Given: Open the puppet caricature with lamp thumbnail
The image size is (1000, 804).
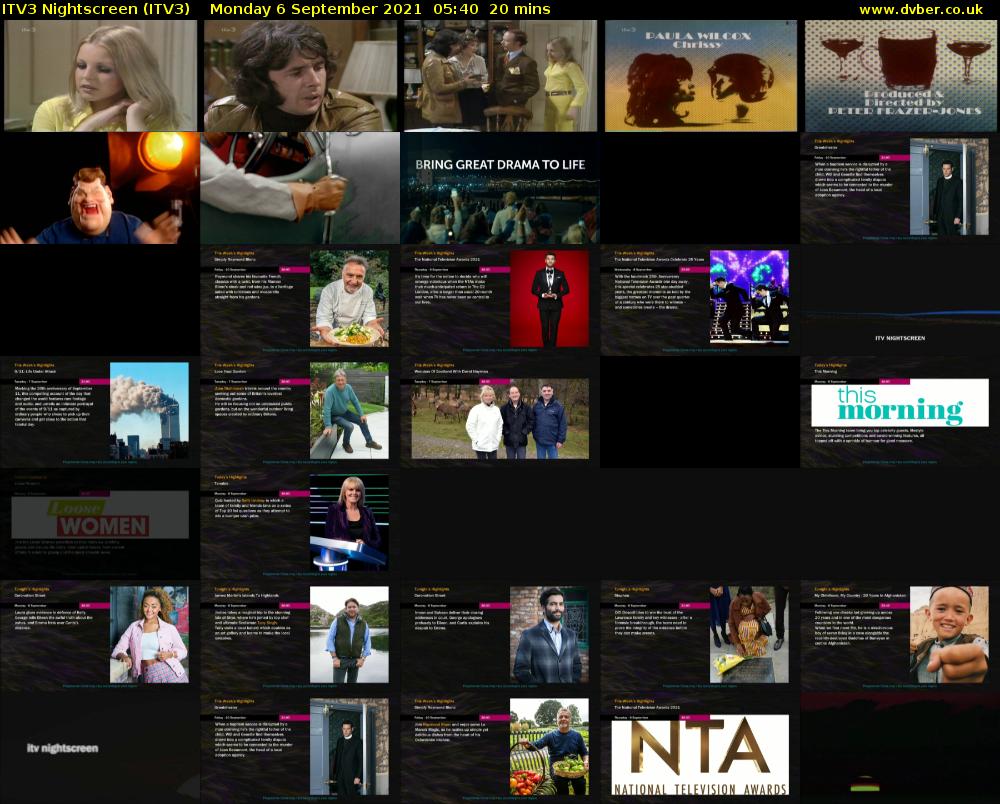Looking at the screenshot, I should 100,188.
